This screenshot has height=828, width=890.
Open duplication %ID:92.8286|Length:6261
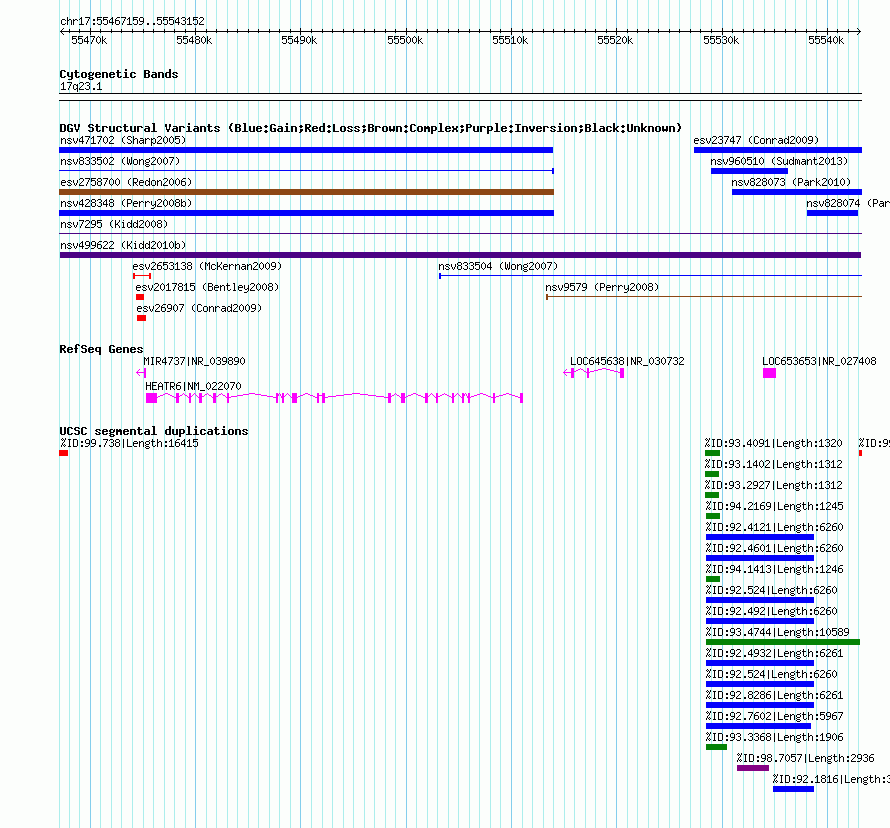tap(760, 705)
